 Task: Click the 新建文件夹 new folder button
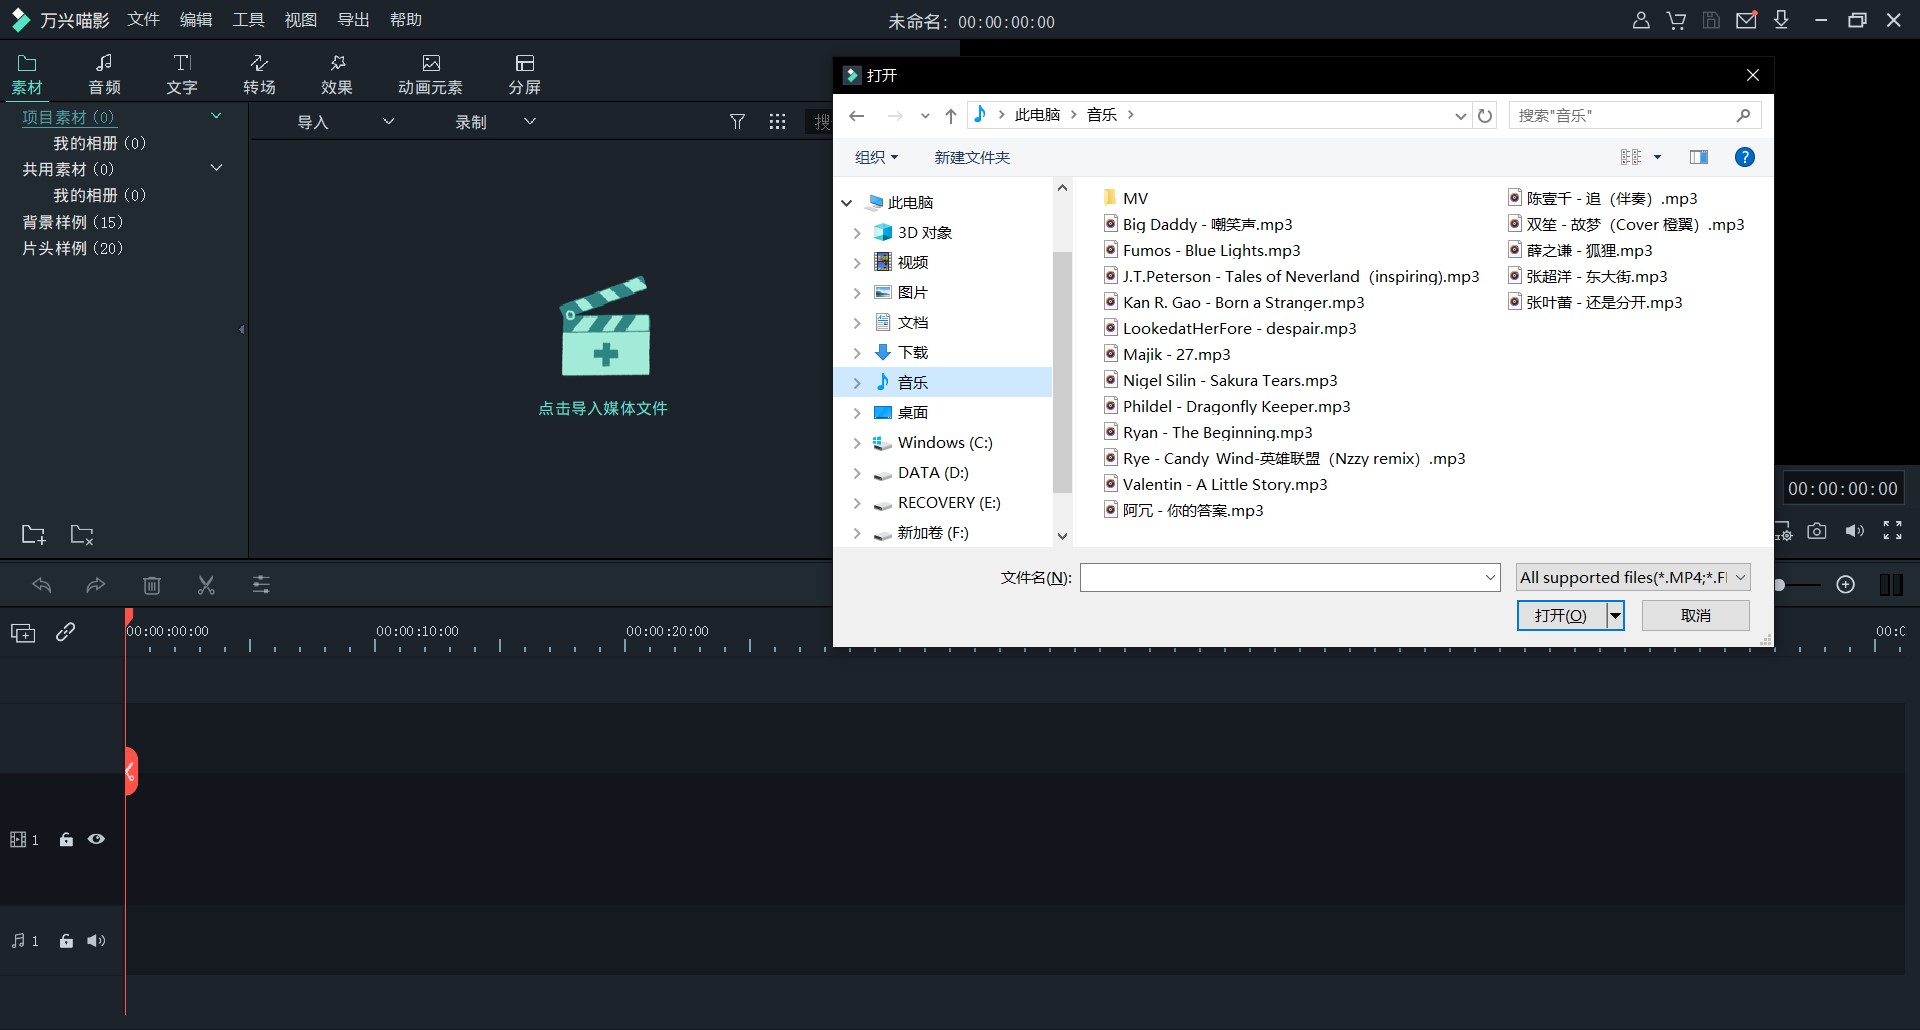coord(971,157)
